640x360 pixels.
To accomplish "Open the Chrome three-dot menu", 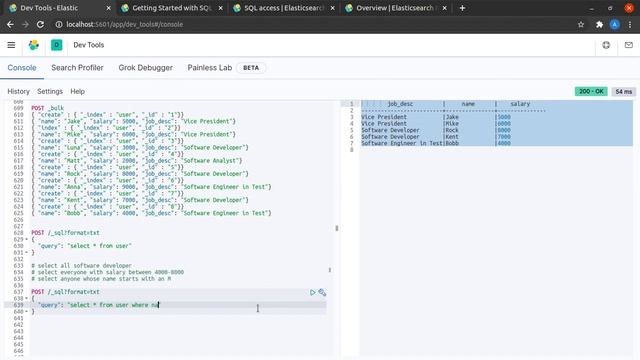I will [630, 24].
